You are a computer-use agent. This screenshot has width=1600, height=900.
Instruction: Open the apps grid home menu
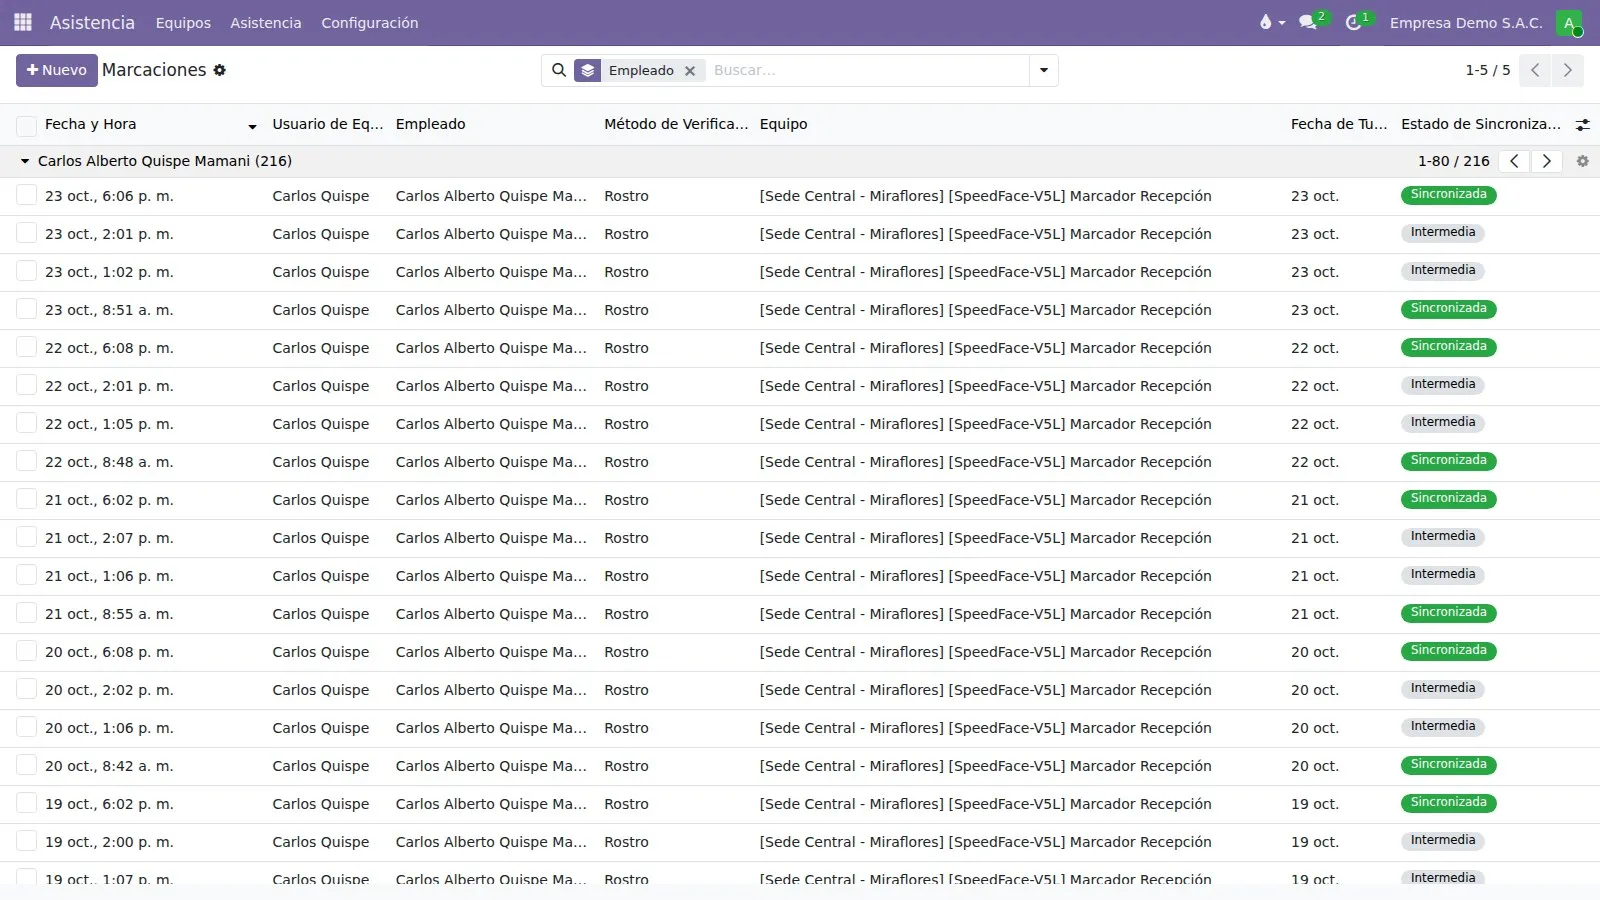pos(23,22)
